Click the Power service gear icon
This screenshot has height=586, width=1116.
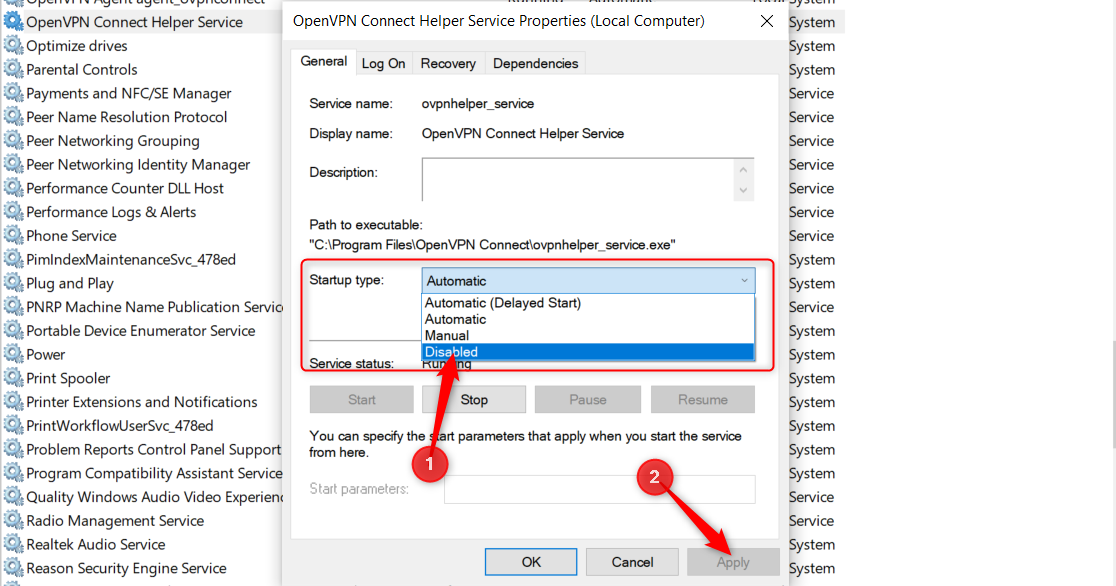14,354
